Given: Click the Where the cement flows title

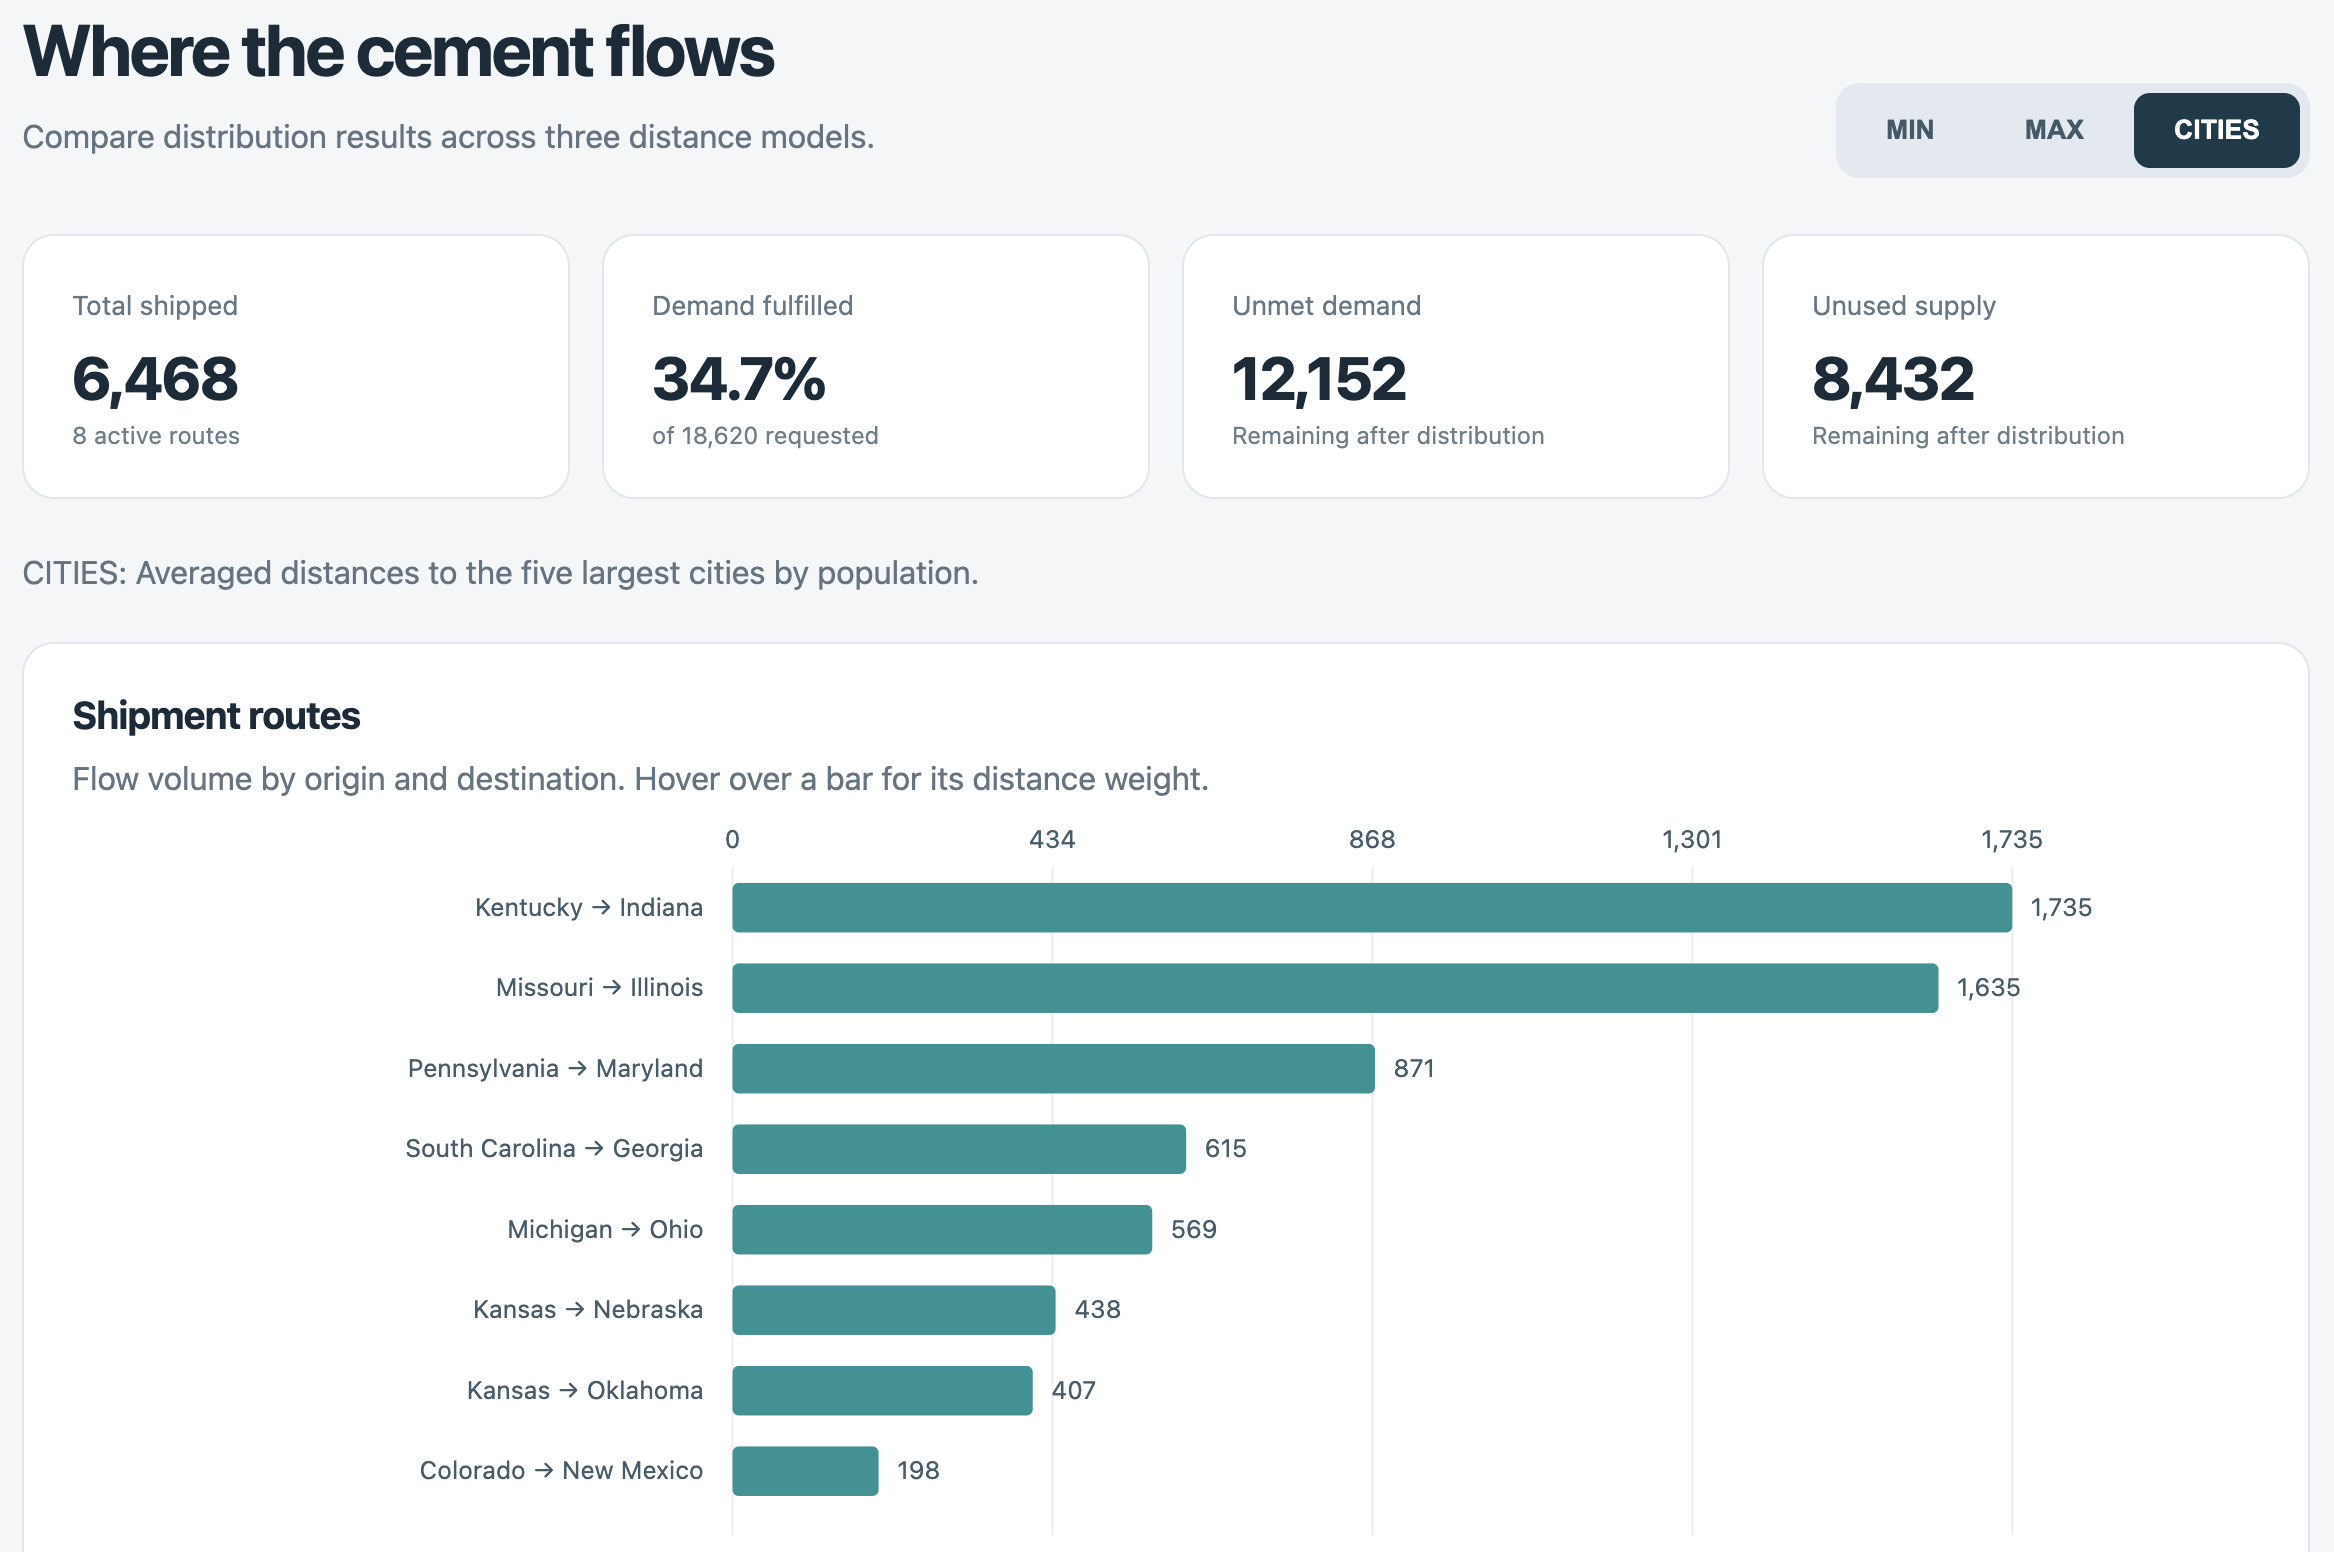Looking at the screenshot, I should click(398, 52).
